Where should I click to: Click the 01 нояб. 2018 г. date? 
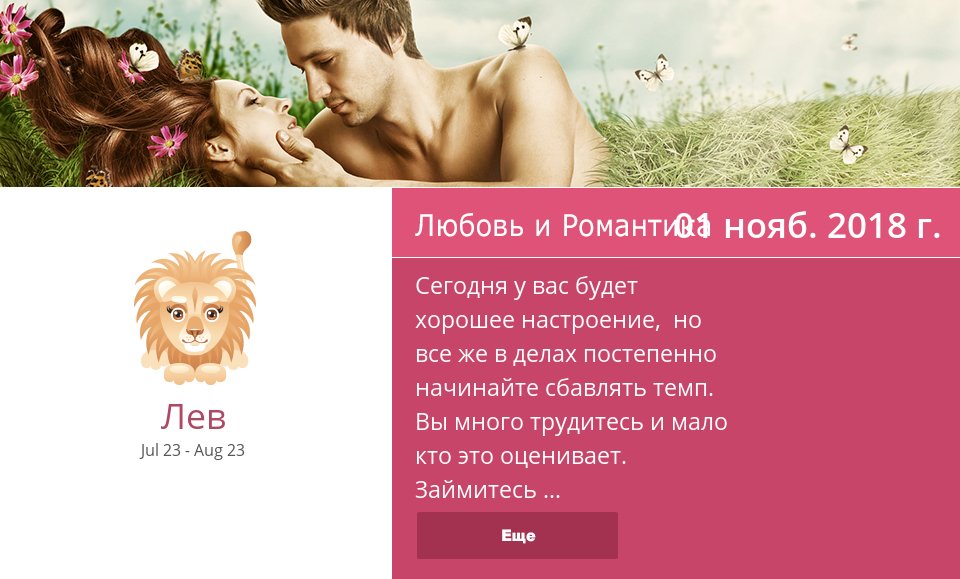(x=807, y=226)
